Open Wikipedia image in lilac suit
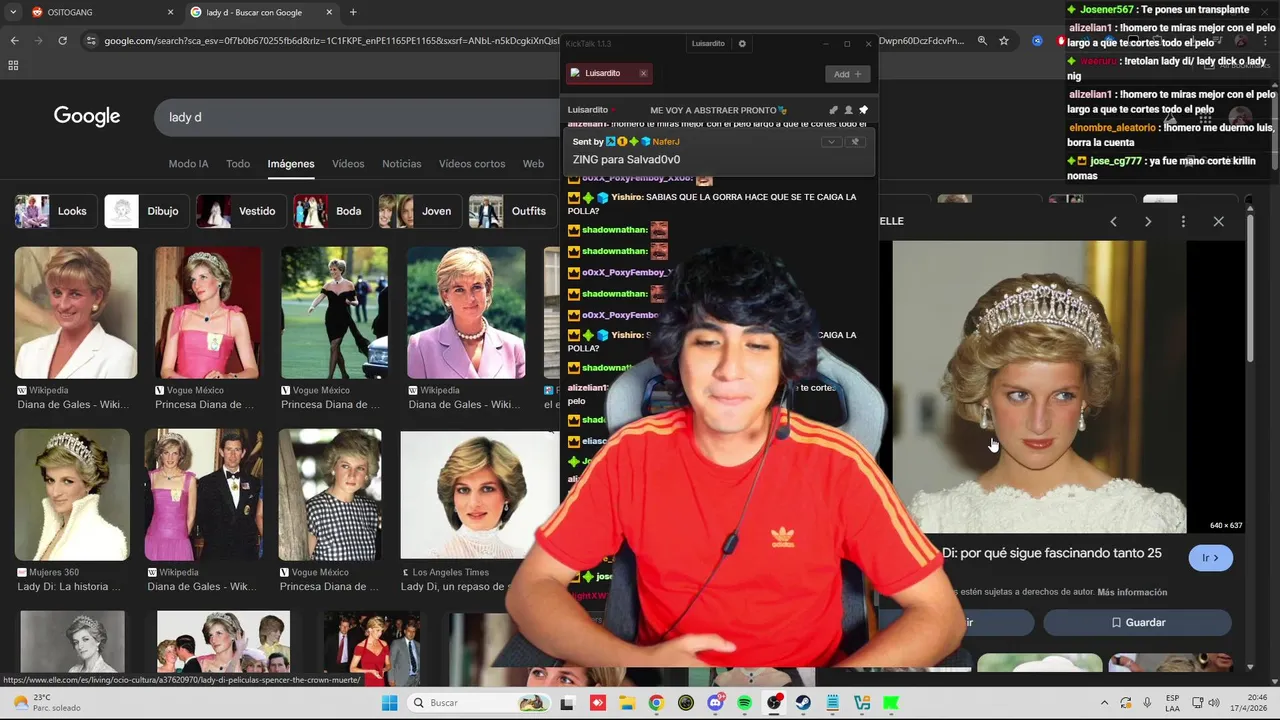This screenshot has width=1280, height=720. (x=466, y=313)
